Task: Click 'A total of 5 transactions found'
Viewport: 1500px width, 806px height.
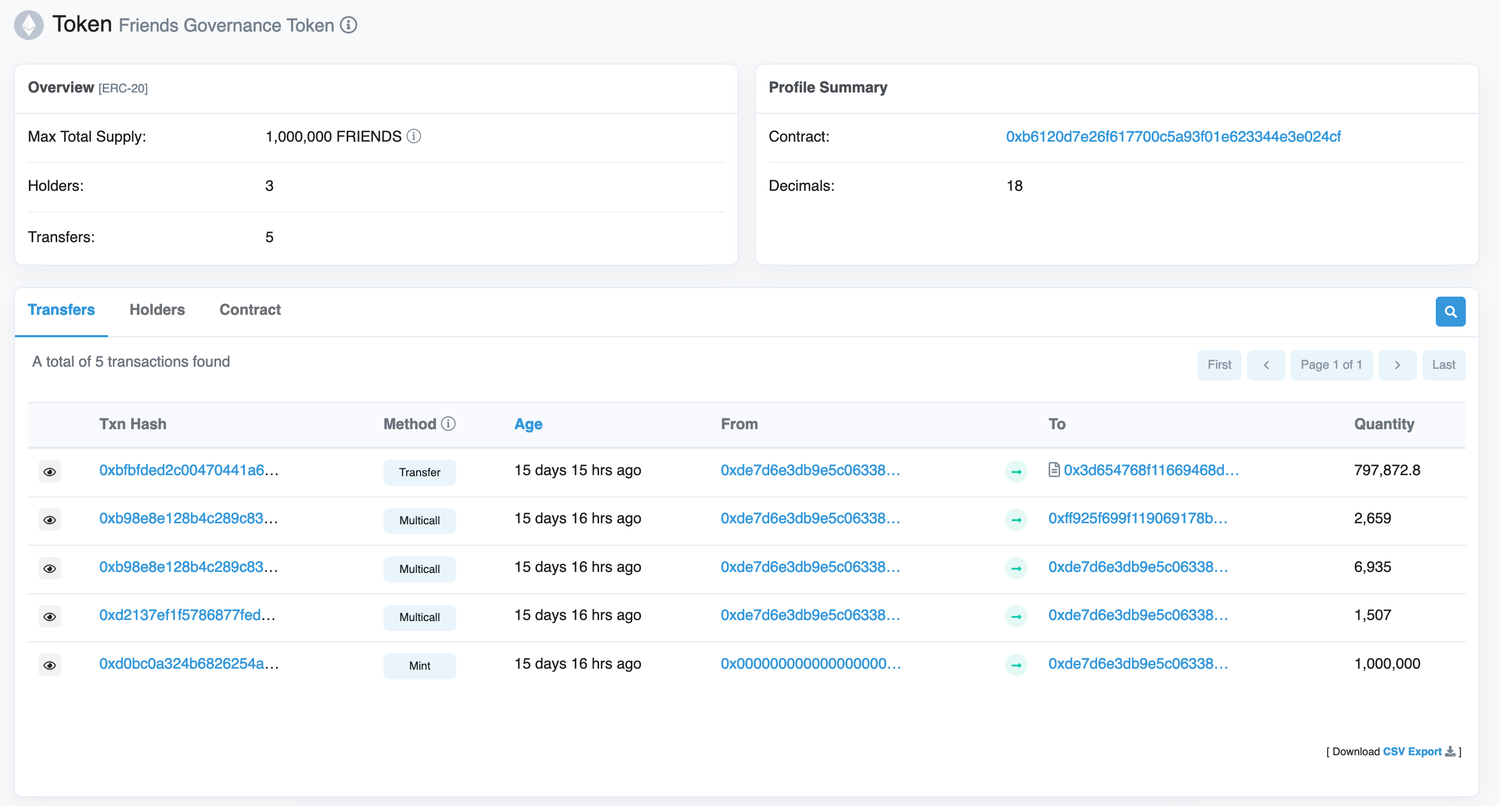Action: click(131, 362)
